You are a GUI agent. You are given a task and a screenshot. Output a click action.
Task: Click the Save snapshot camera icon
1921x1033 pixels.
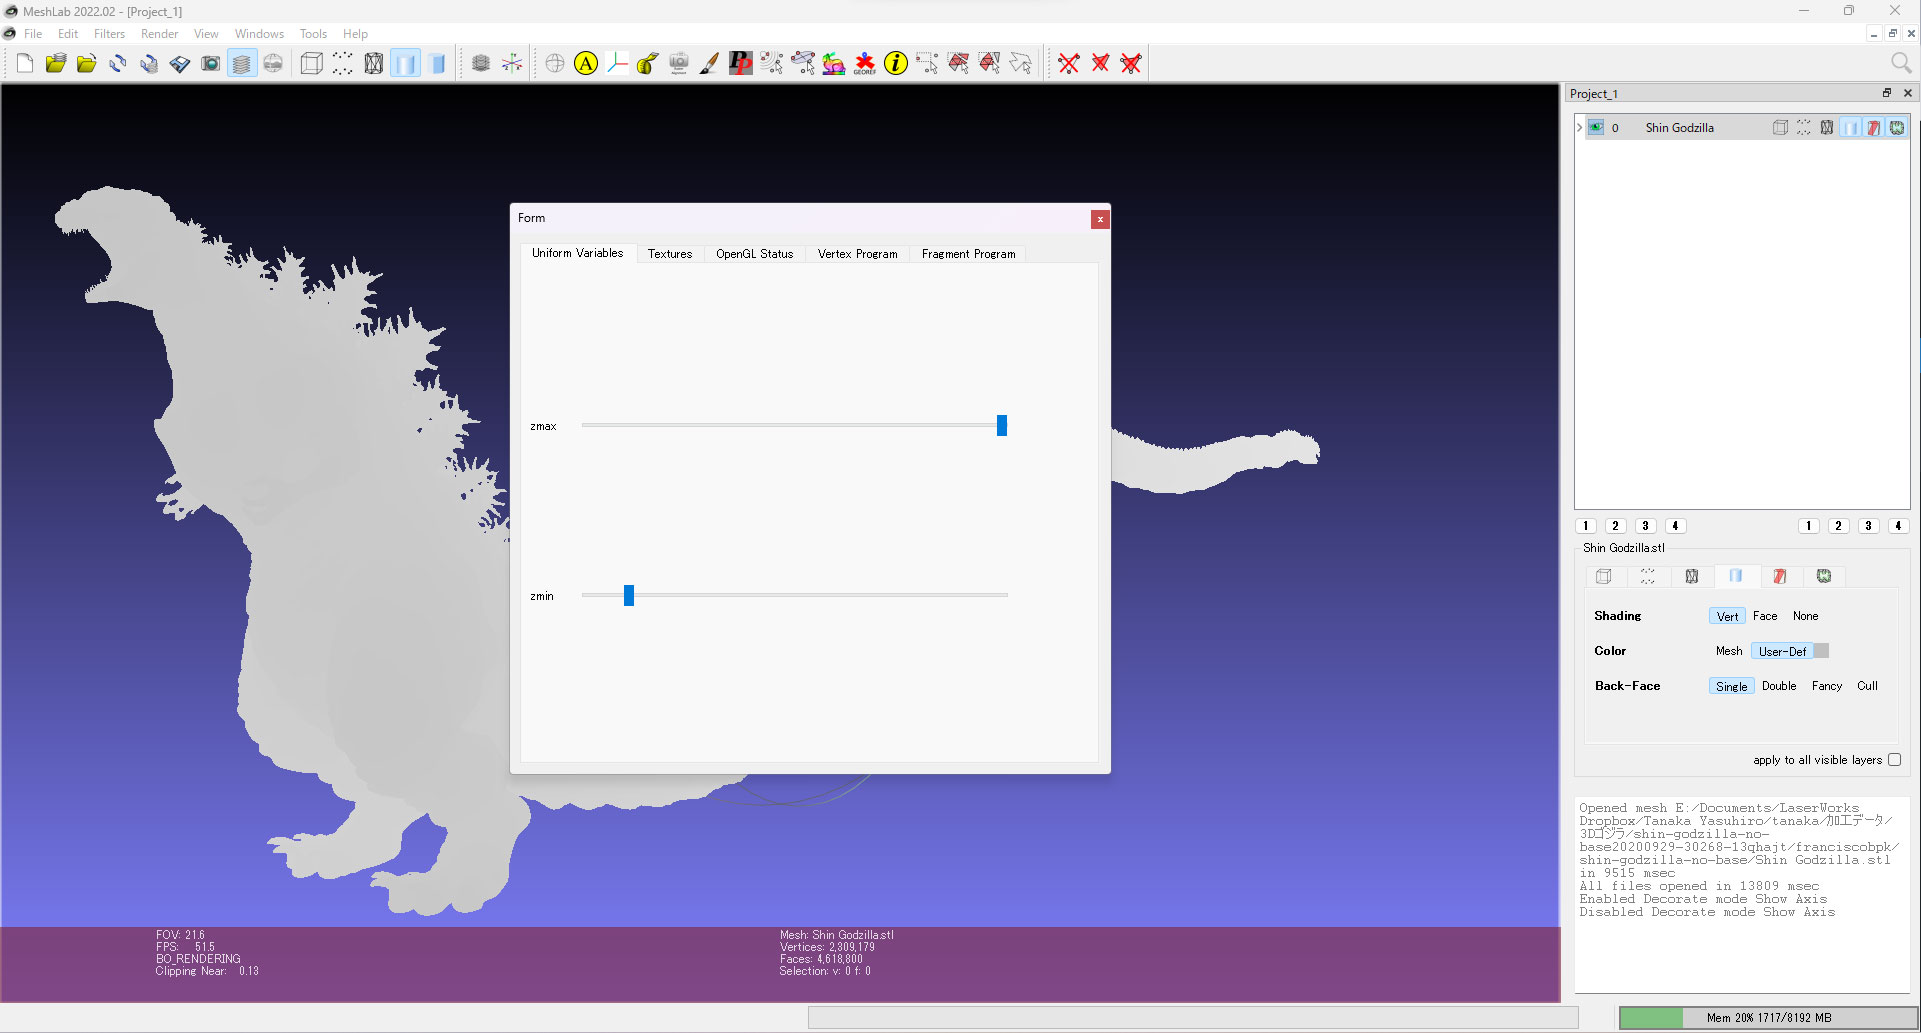coord(211,64)
